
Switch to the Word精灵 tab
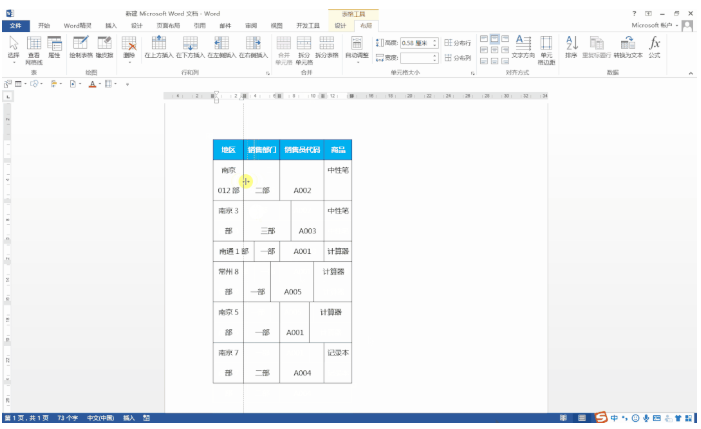(x=77, y=26)
